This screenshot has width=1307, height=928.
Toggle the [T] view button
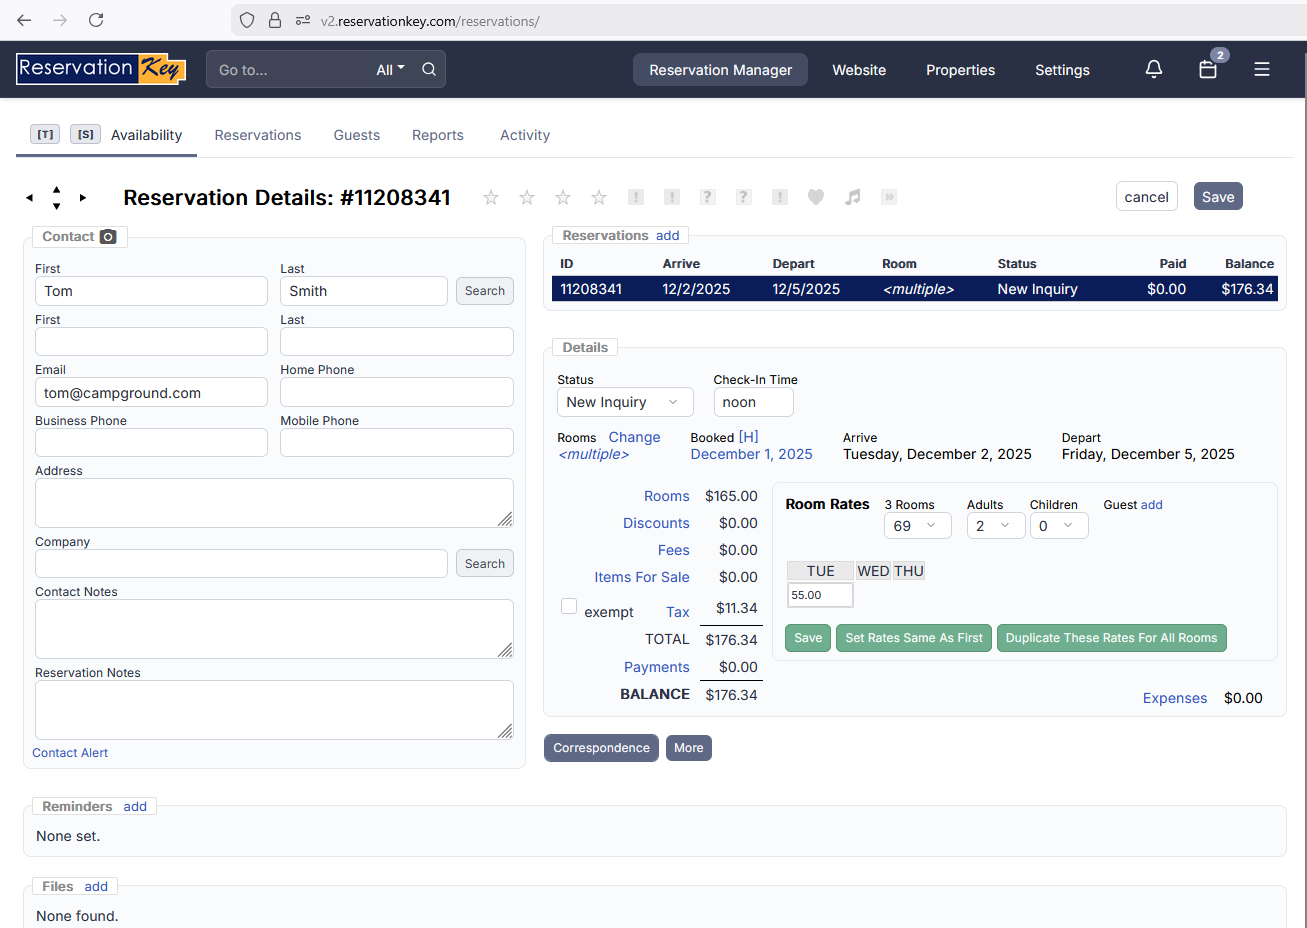point(45,134)
